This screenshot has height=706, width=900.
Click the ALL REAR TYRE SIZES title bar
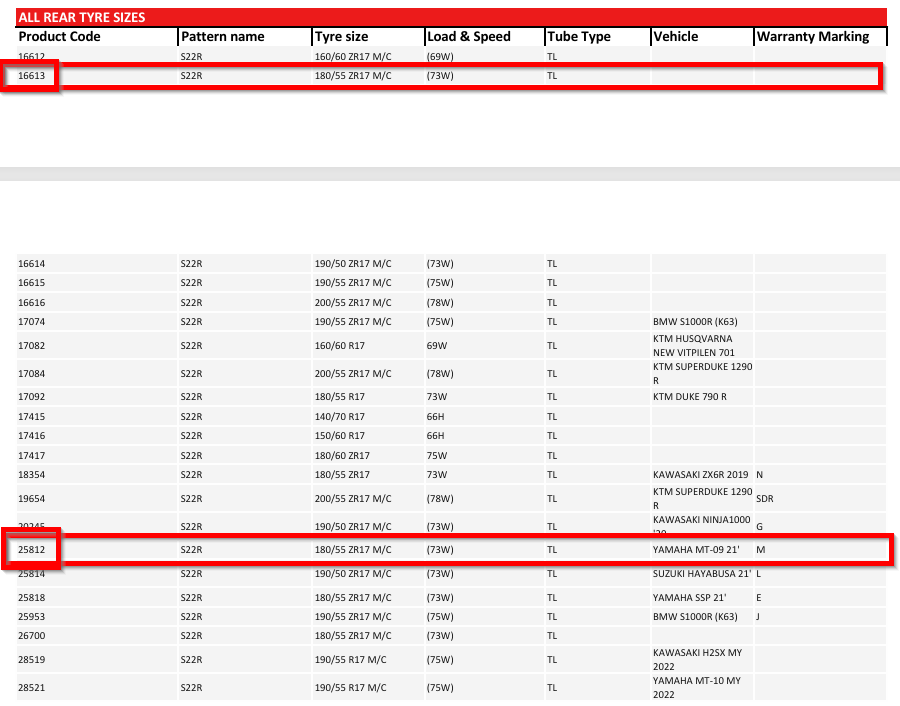(450, 17)
